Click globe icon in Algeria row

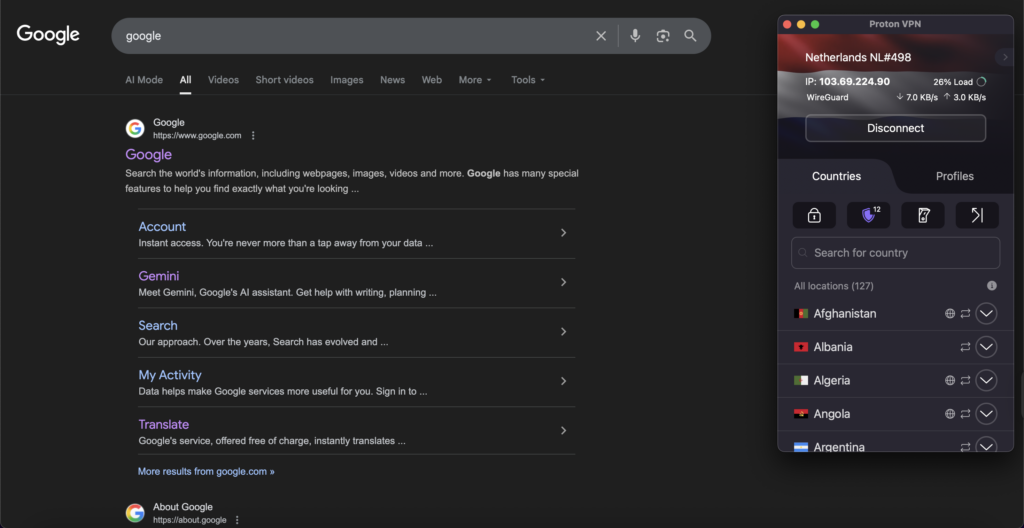coord(950,380)
